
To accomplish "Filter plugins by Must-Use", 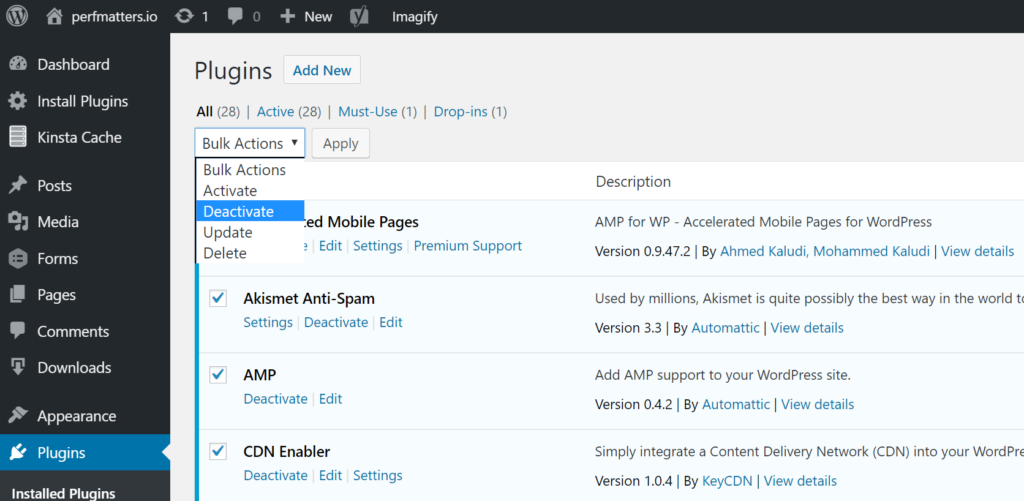I will click(x=367, y=111).
